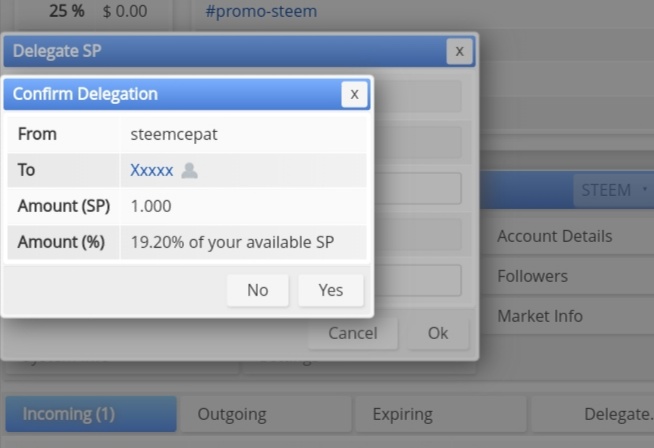Click the 25 % value in background
Viewport: 654px width, 448px height.
(67, 11)
